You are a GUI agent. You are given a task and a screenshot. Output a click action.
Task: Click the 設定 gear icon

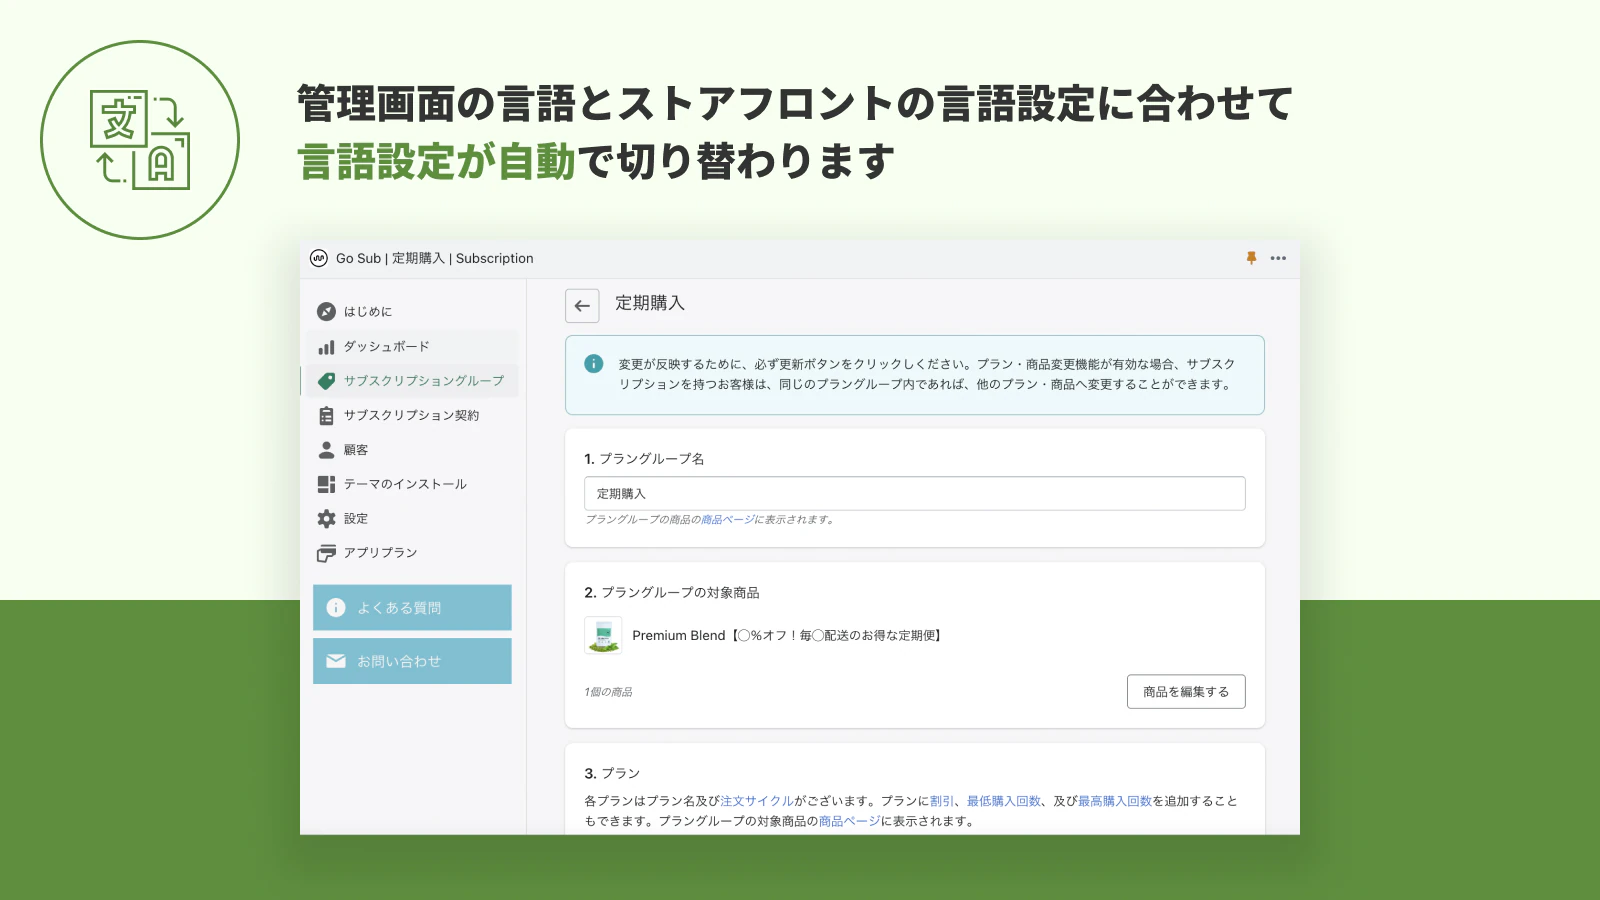(x=326, y=519)
